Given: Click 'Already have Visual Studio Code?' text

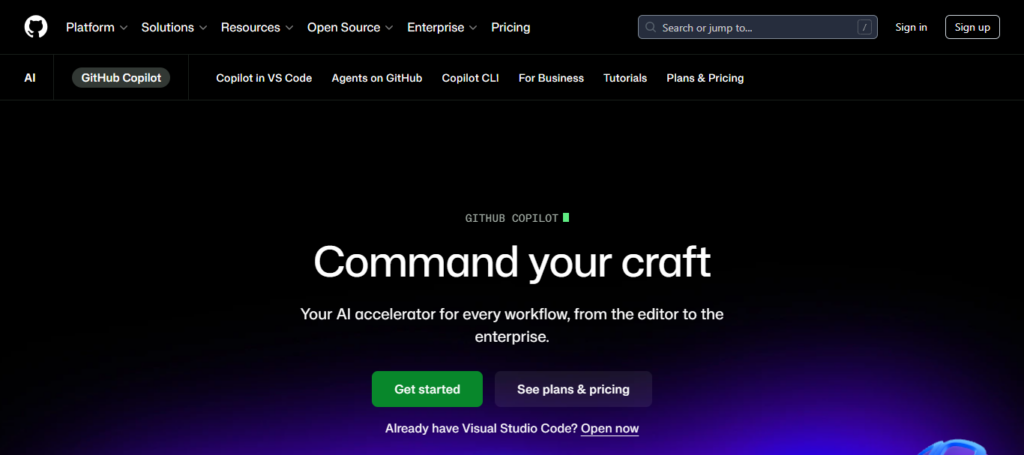Looking at the screenshot, I should pyautogui.click(x=481, y=429).
